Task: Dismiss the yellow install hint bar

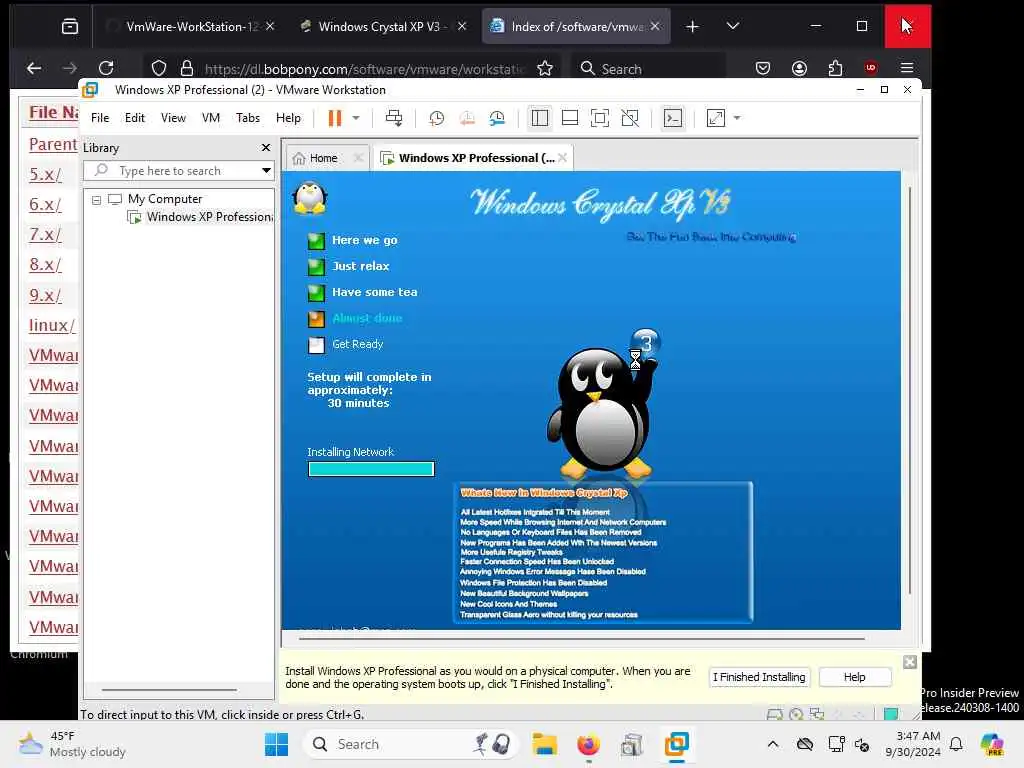Action: tap(910, 662)
